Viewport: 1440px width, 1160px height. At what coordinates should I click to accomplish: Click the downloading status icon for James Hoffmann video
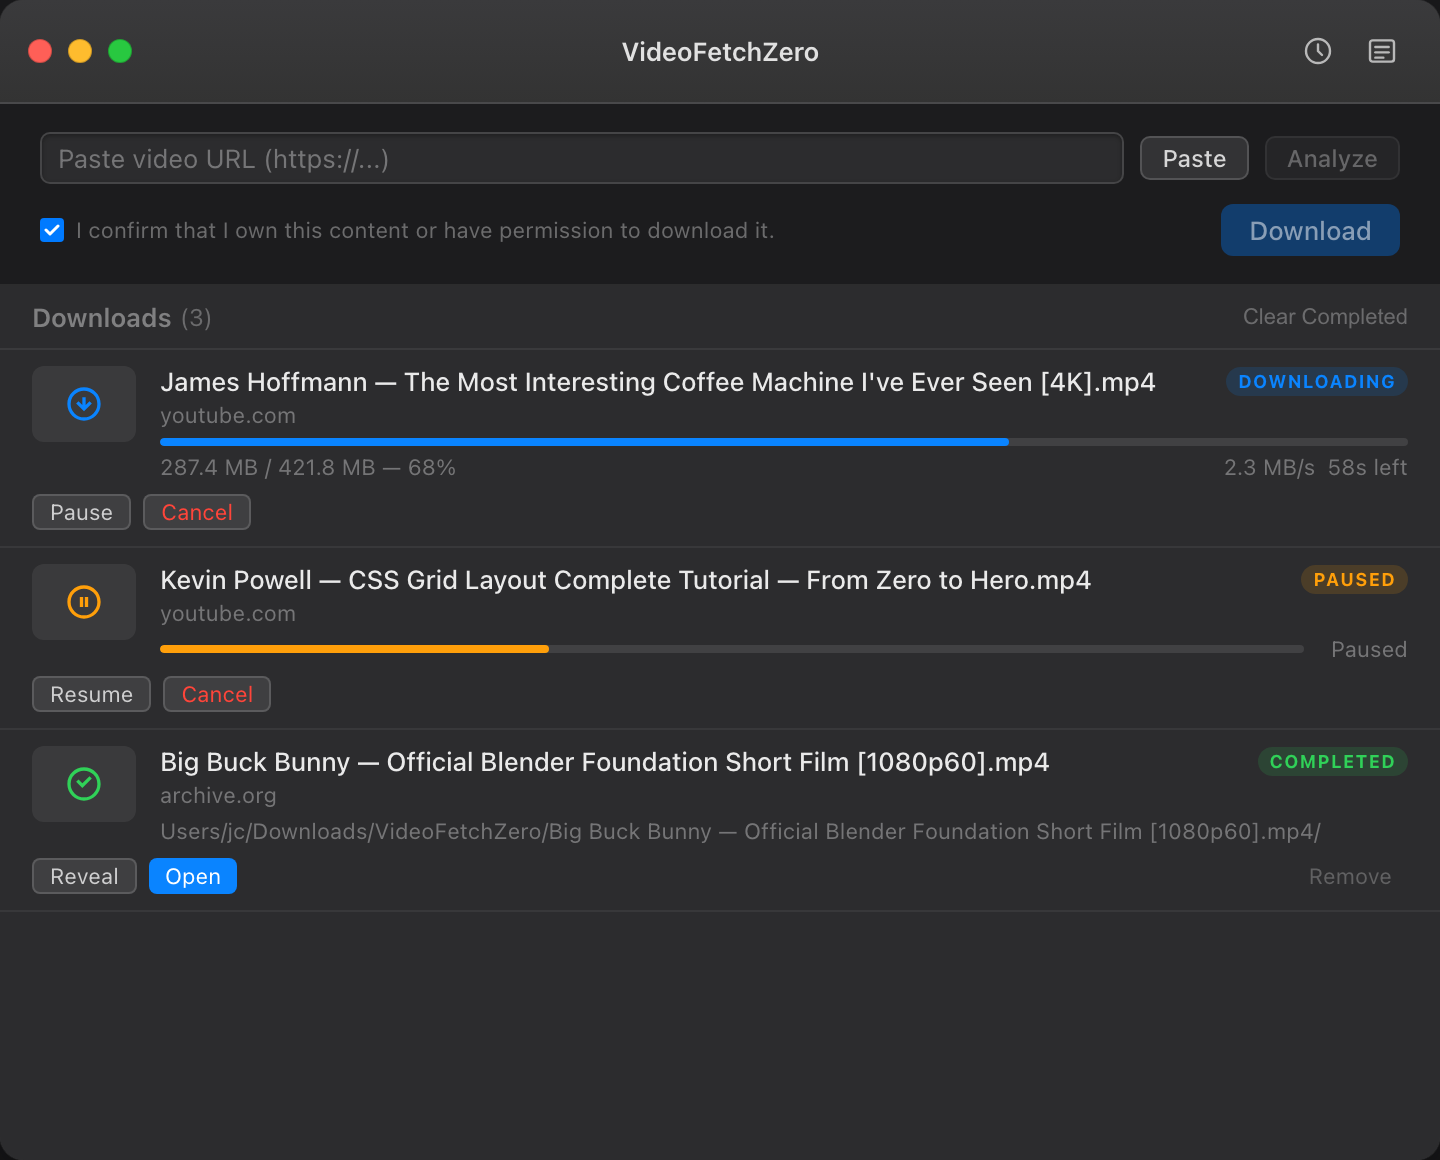pos(84,404)
